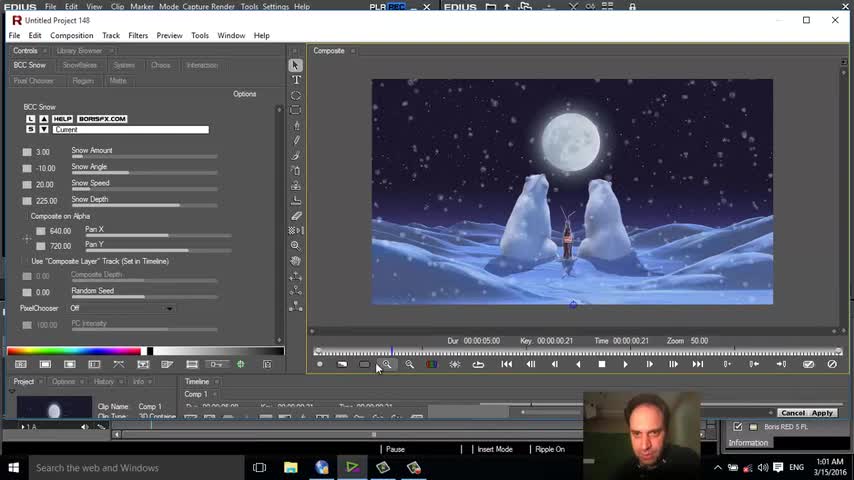Viewport: 854px width, 480px height.
Task: Select the Text tool
Action: 296,80
